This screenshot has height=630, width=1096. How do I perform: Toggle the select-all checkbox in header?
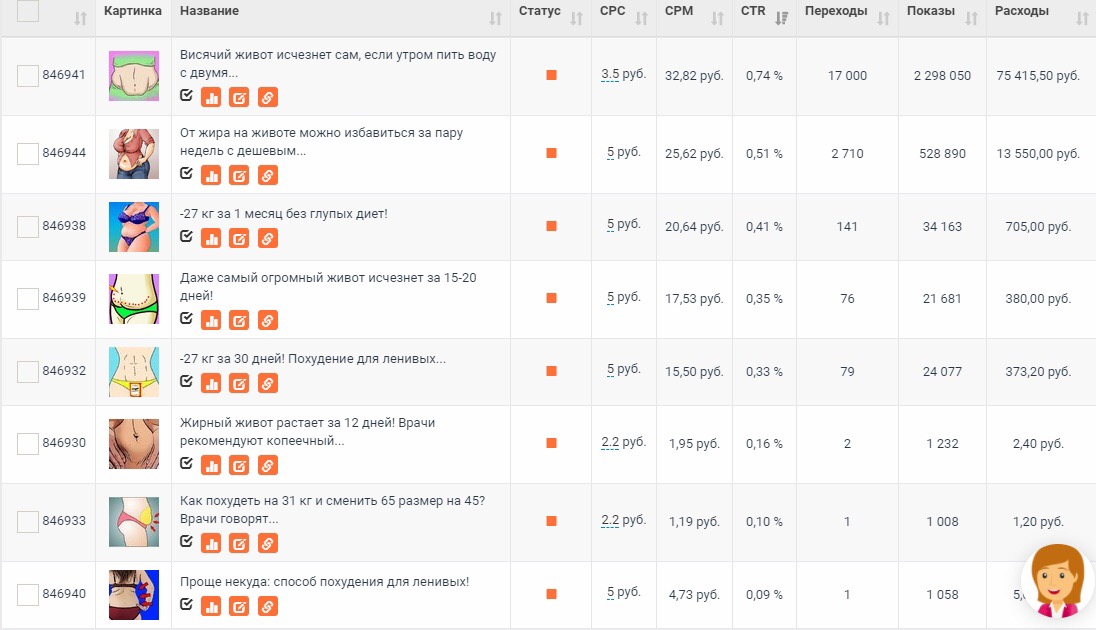[28, 10]
